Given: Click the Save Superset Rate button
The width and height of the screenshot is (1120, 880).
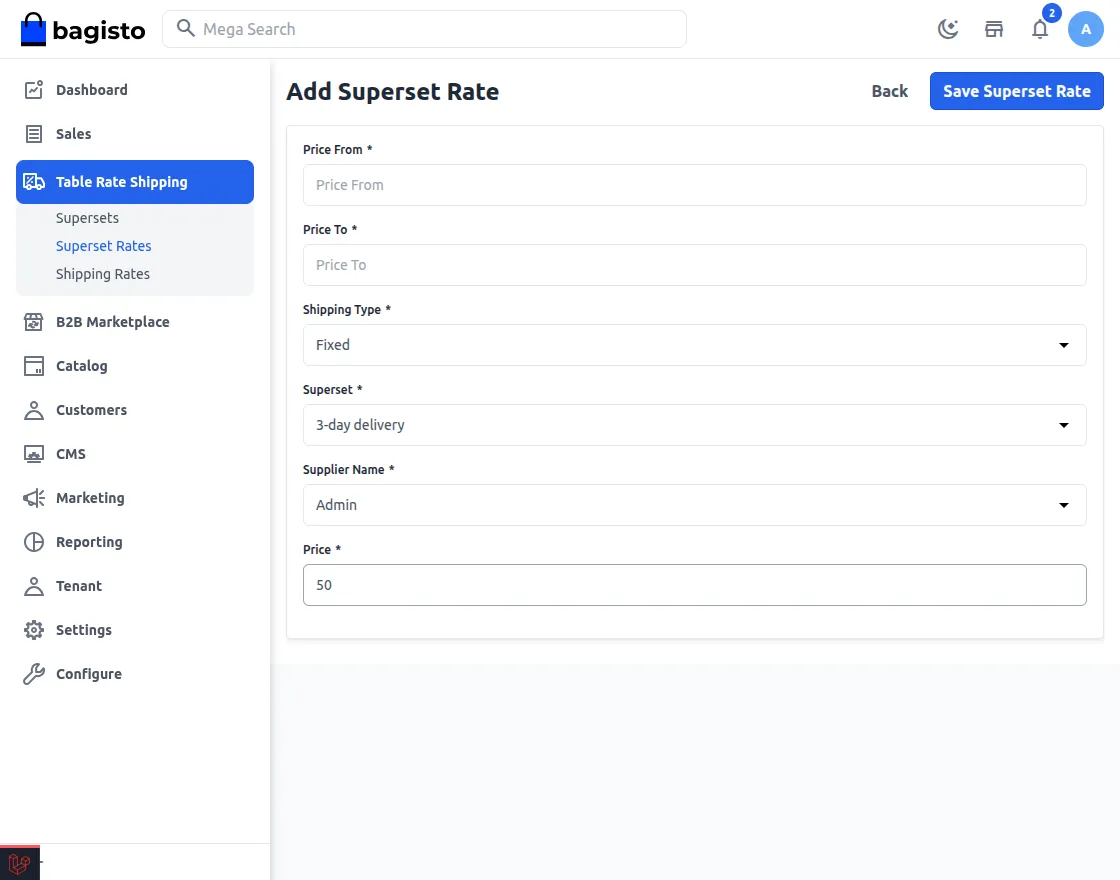Looking at the screenshot, I should pyautogui.click(x=1016, y=90).
